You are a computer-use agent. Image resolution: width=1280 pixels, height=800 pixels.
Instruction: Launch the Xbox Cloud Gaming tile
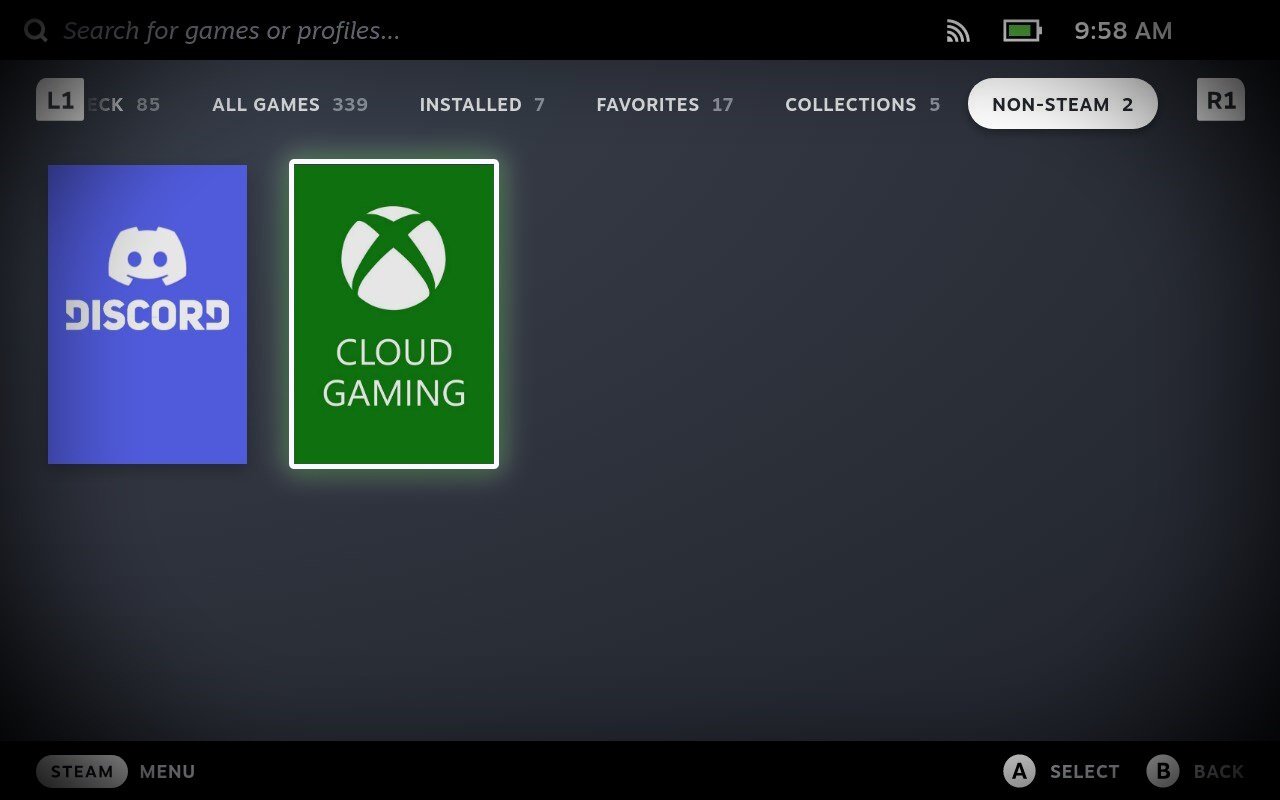[394, 314]
